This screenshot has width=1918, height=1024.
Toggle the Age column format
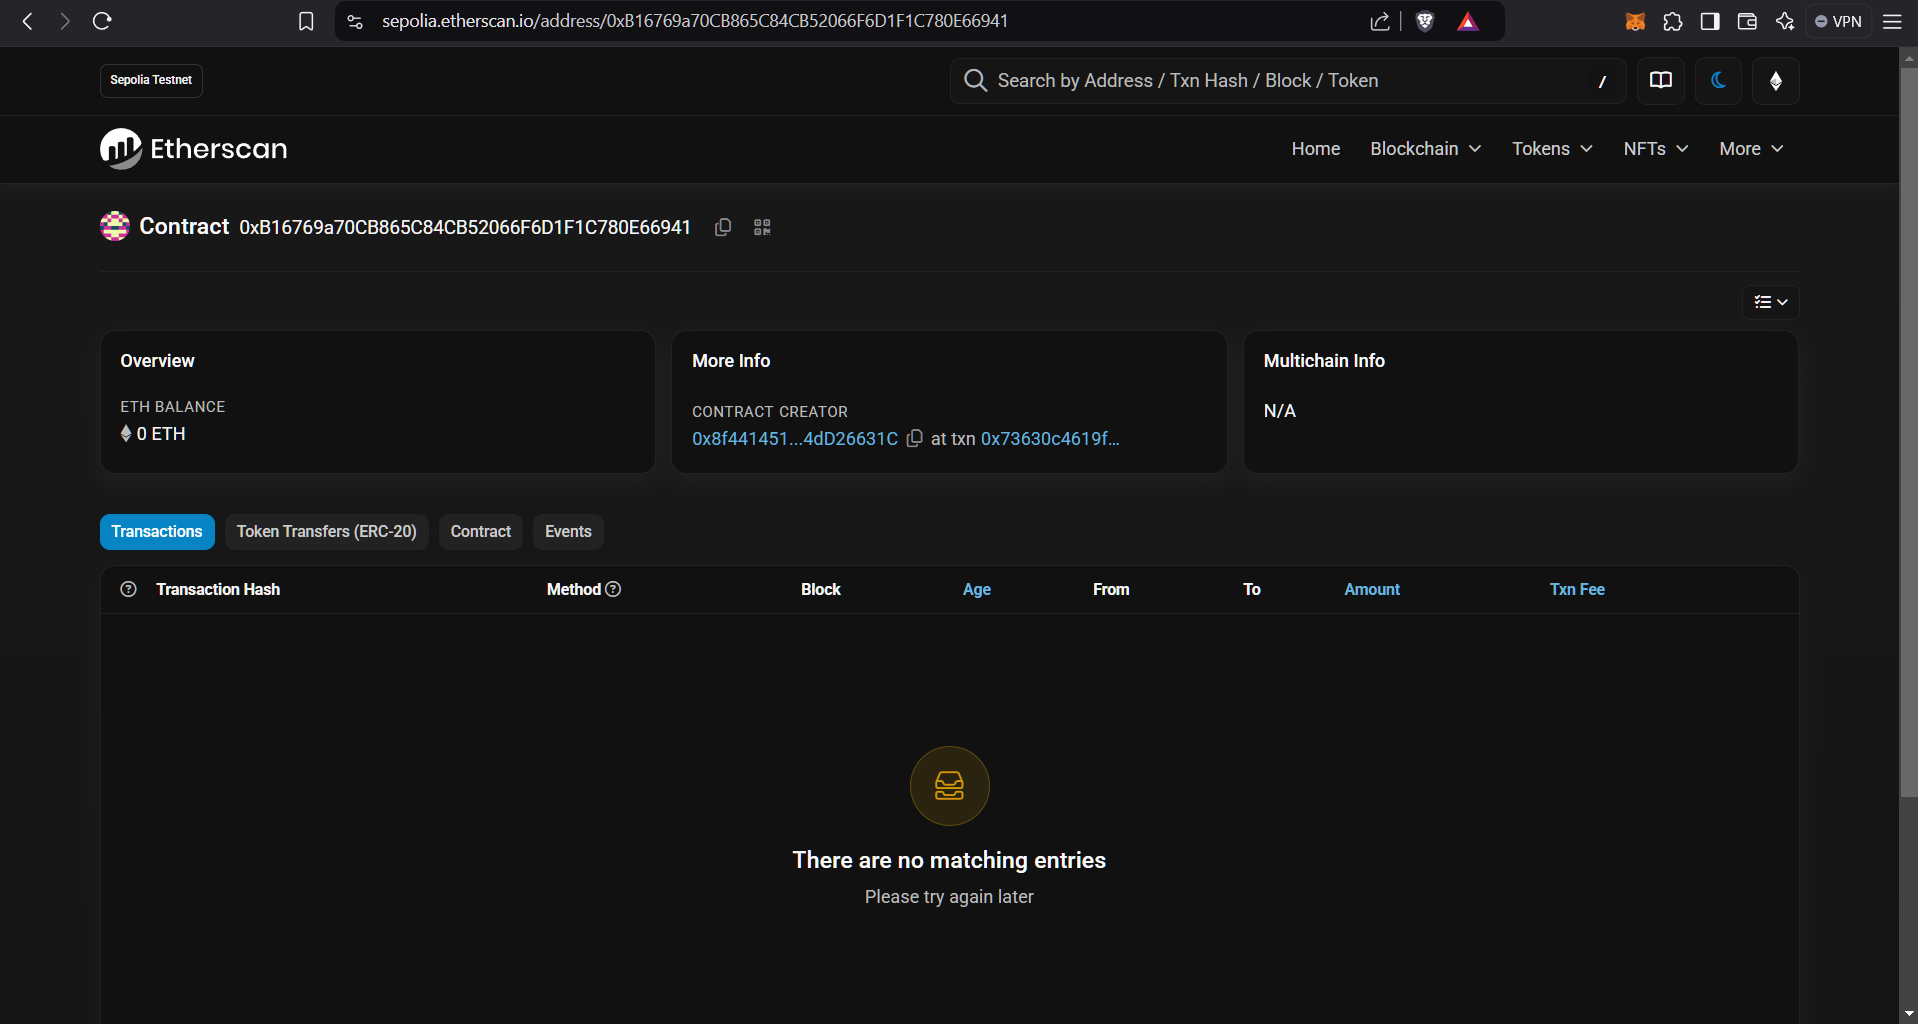[976, 589]
